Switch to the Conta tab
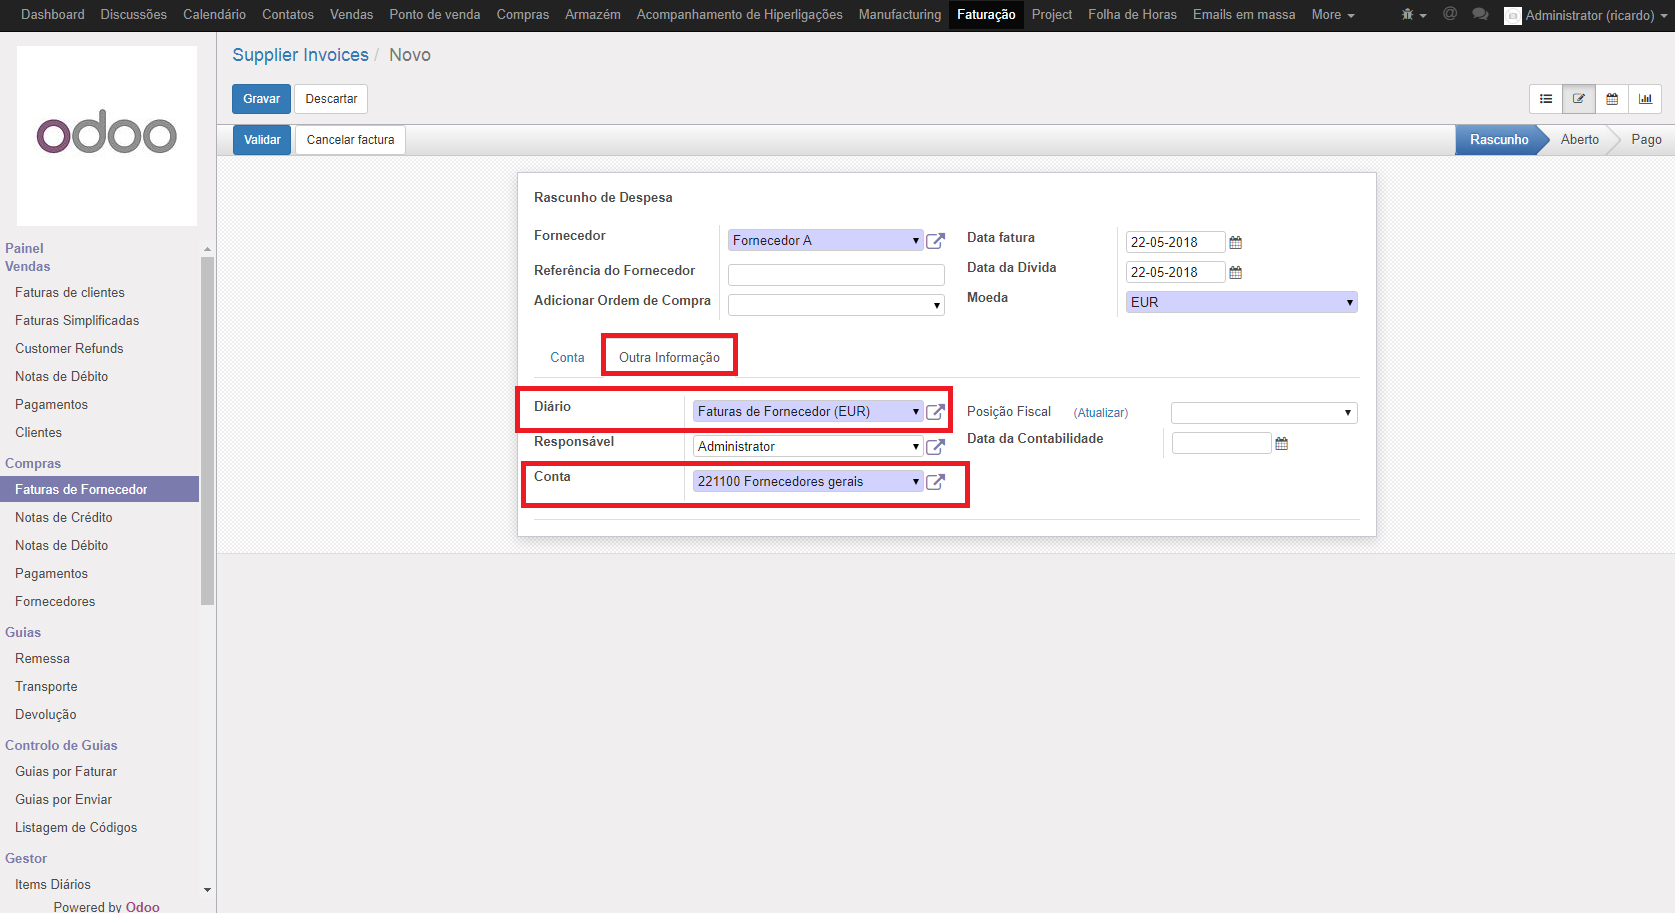Image resolution: width=1675 pixels, height=913 pixels. (x=567, y=358)
